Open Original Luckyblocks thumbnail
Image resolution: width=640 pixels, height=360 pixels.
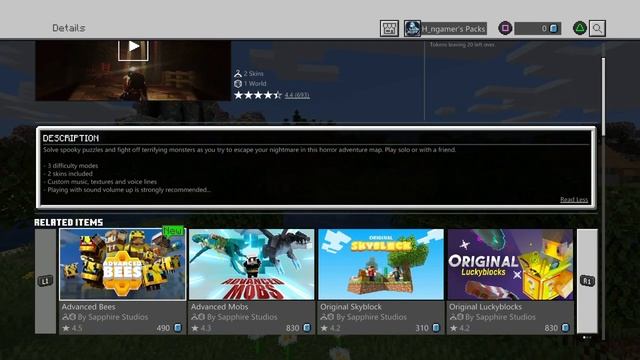(510, 264)
